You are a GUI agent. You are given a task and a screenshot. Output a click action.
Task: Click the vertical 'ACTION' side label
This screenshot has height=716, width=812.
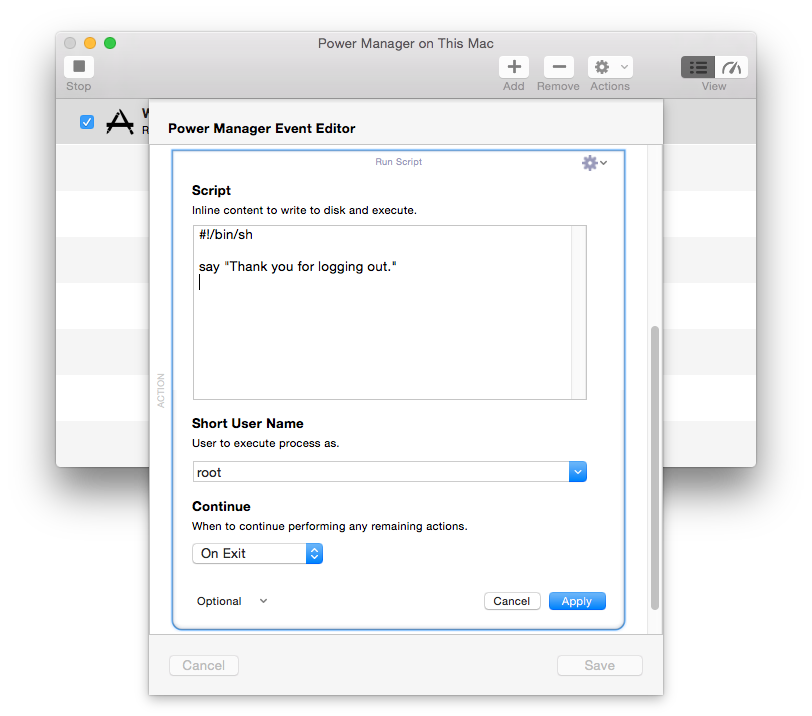click(161, 391)
